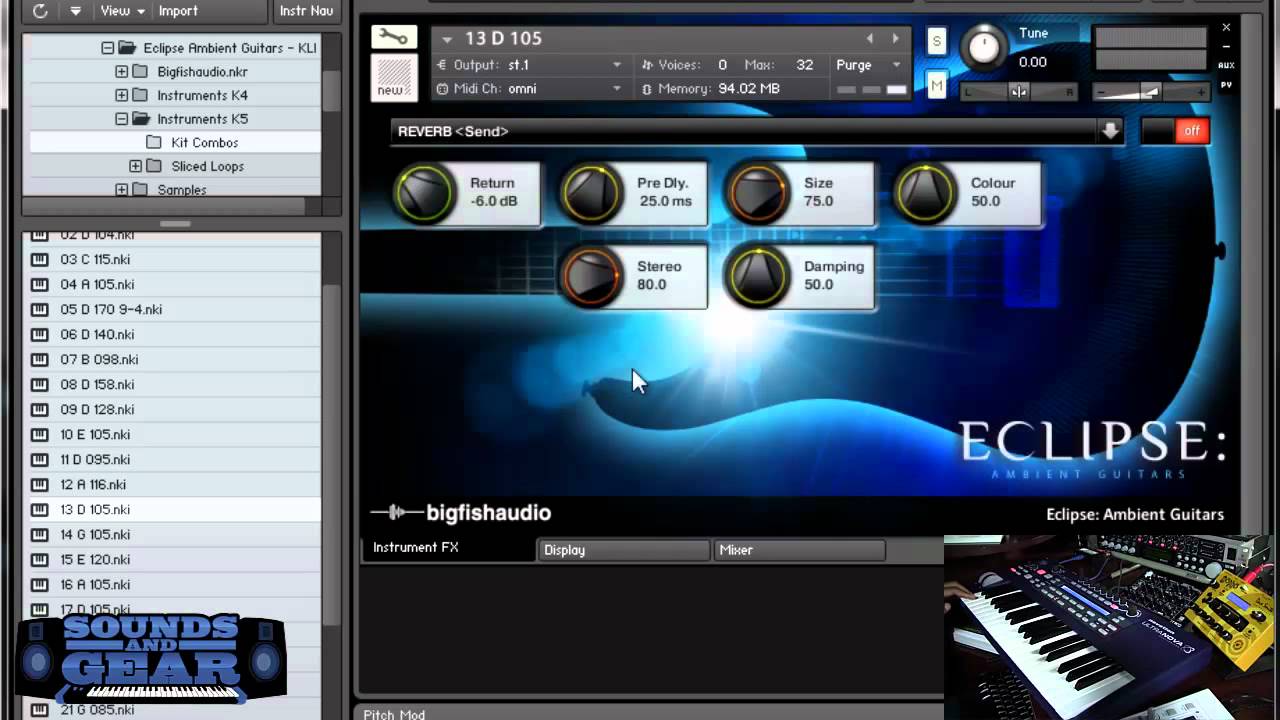Switch to the Instrument FX tab
The height and width of the screenshot is (720, 1280).
[x=448, y=548]
